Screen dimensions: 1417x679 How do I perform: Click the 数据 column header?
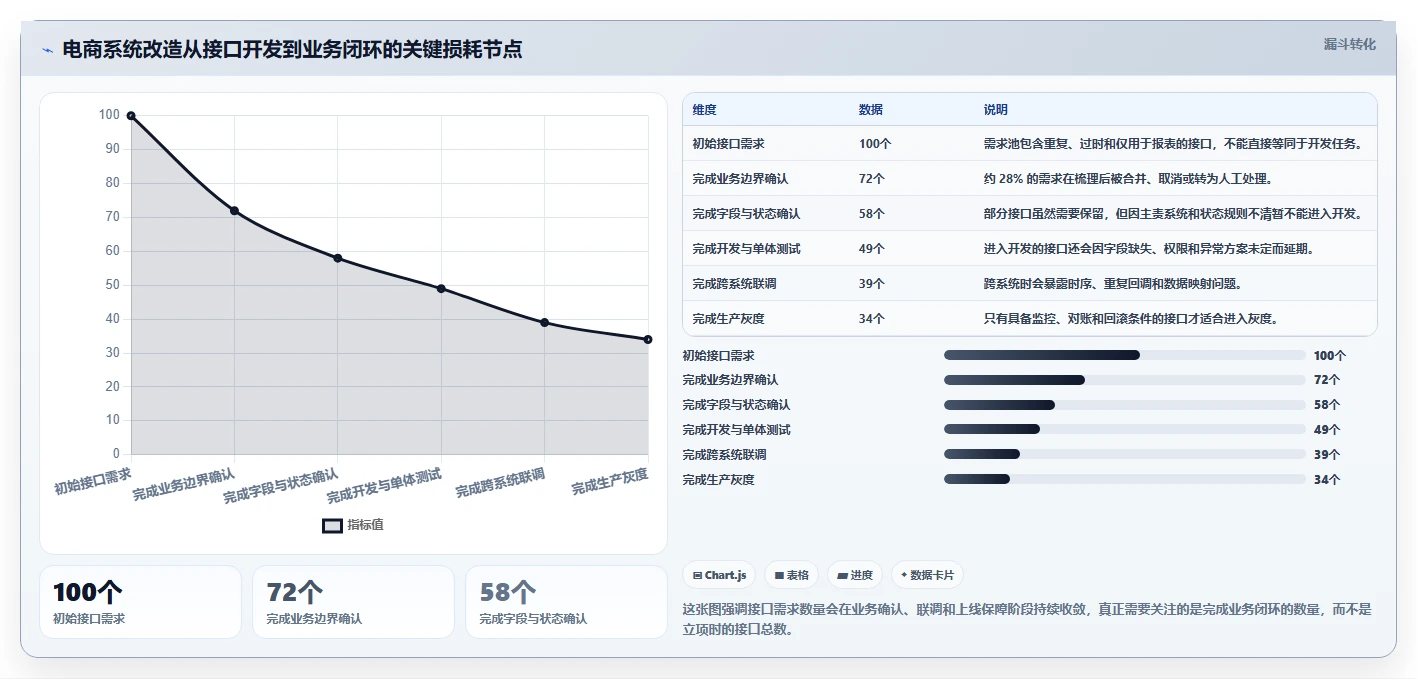coord(870,110)
